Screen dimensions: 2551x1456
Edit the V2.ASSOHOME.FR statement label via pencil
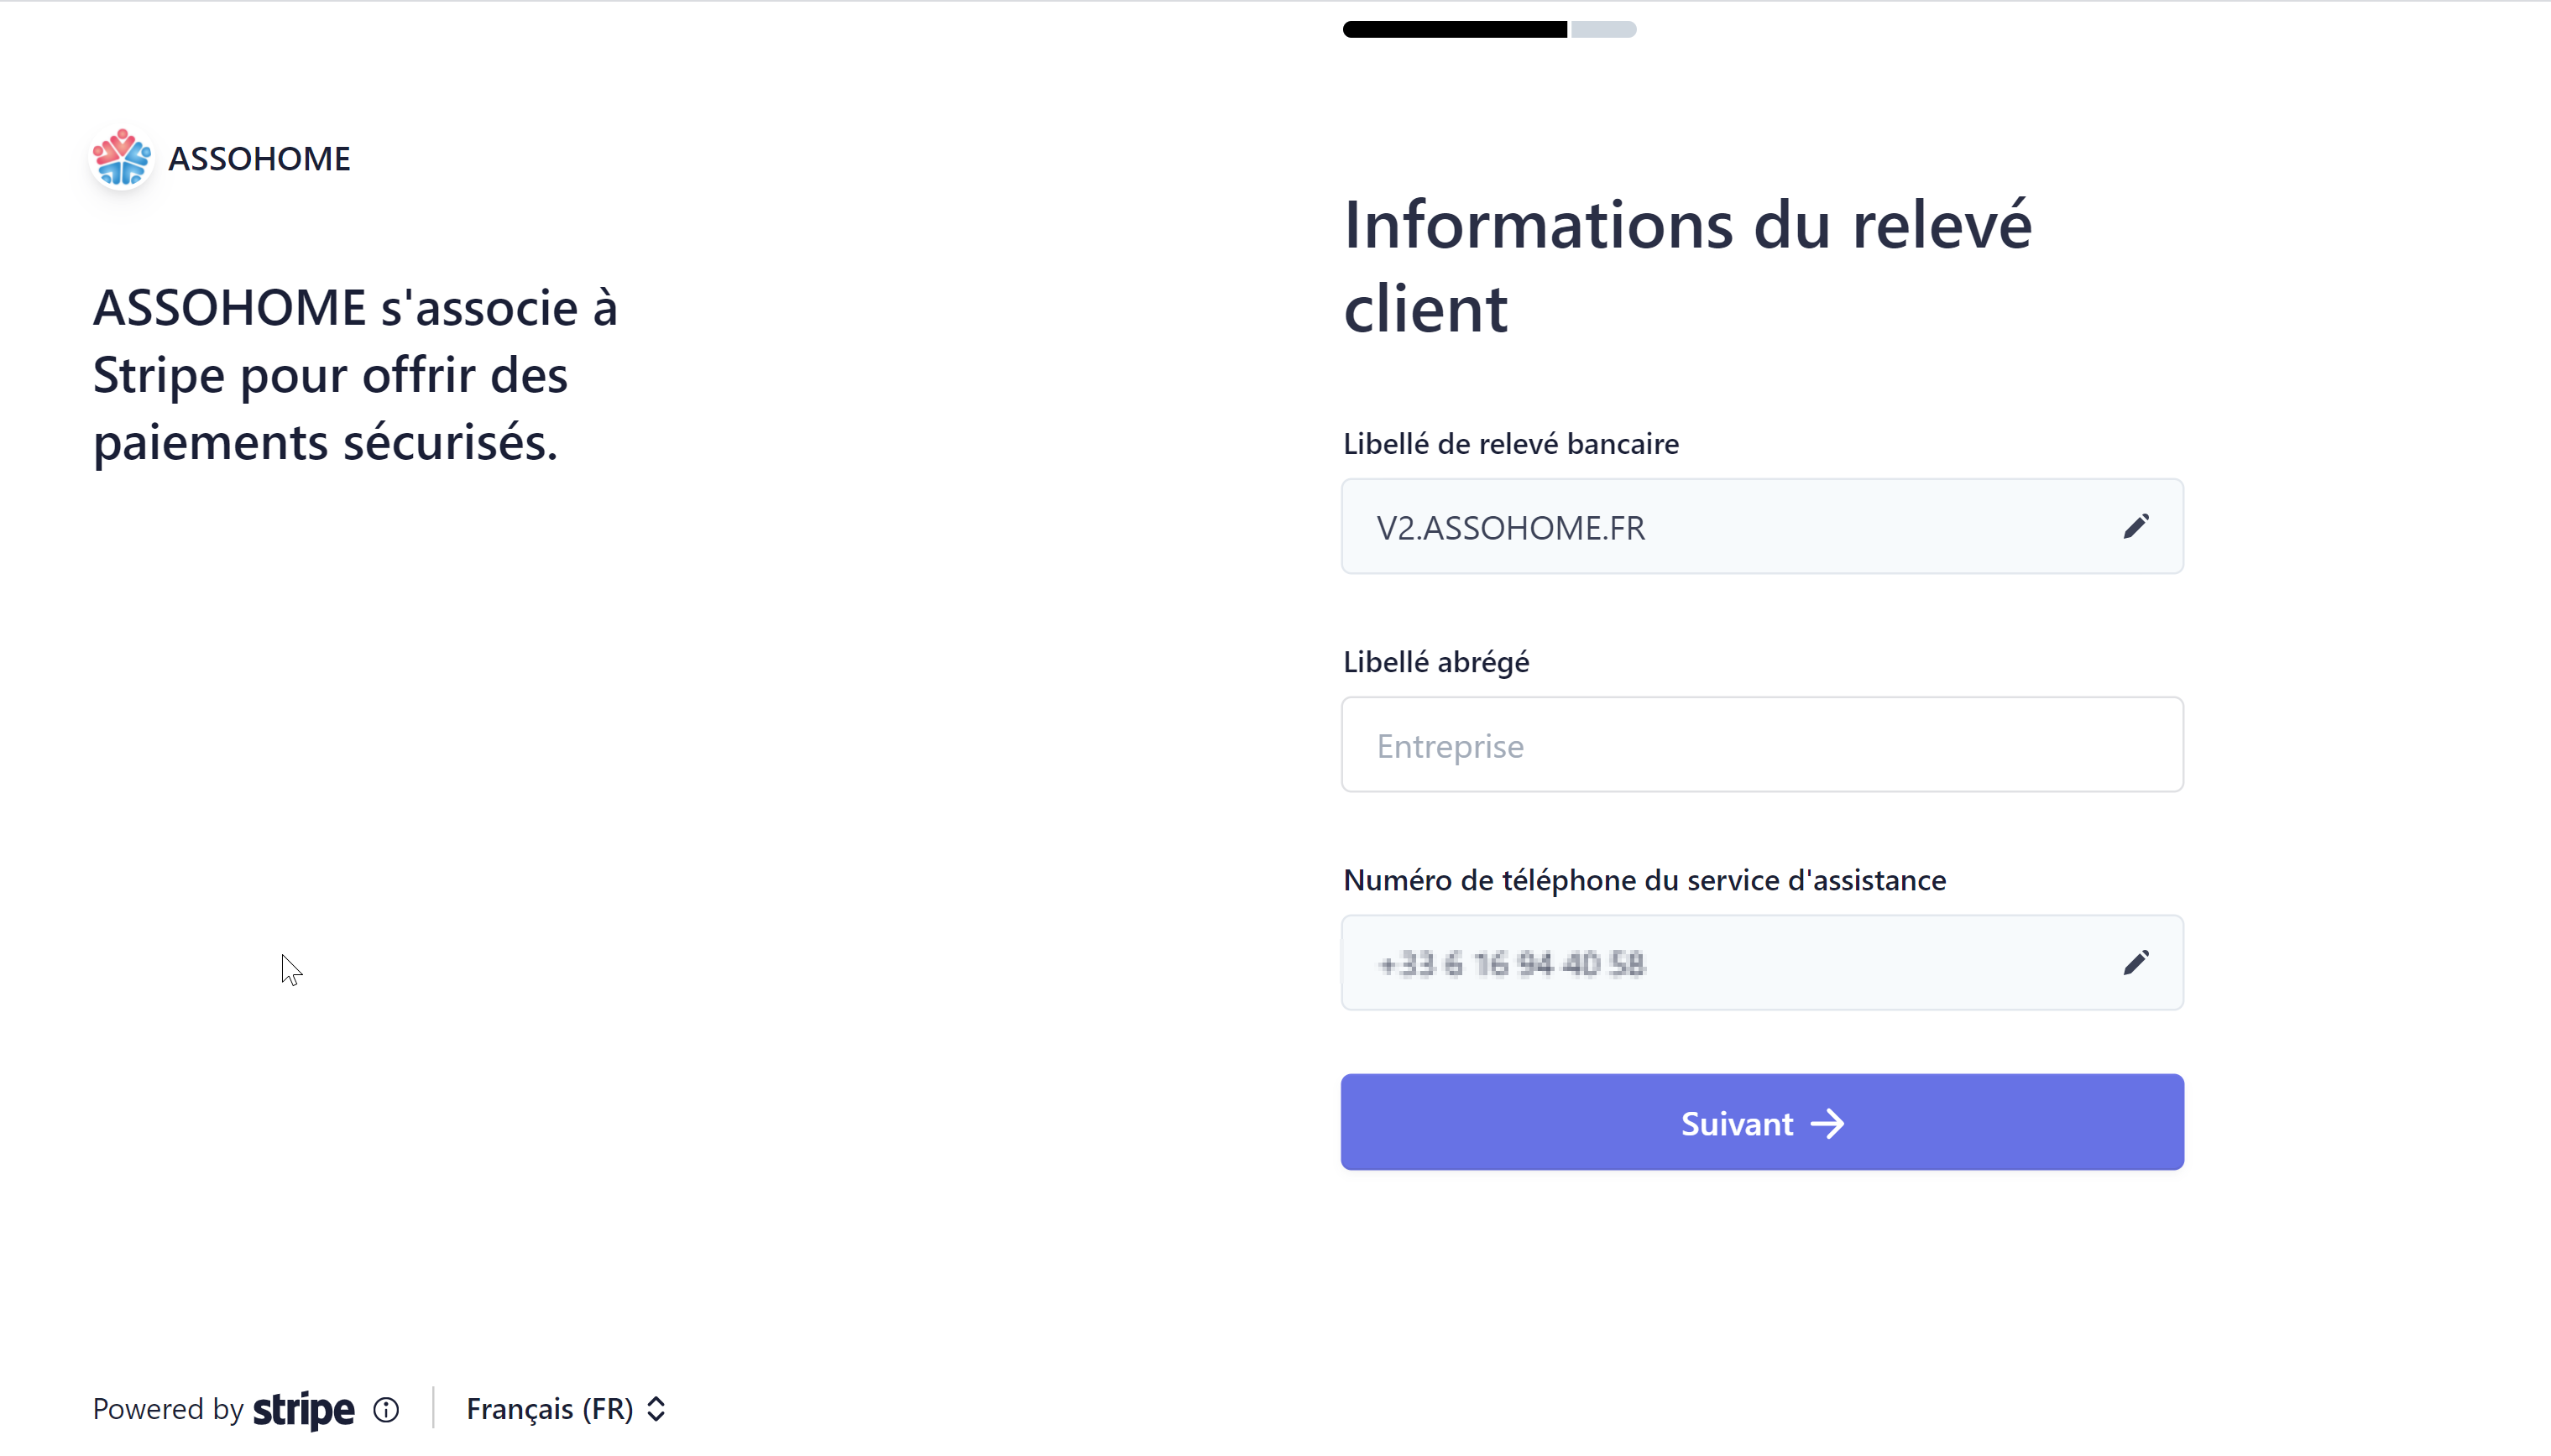tap(2136, 526)
